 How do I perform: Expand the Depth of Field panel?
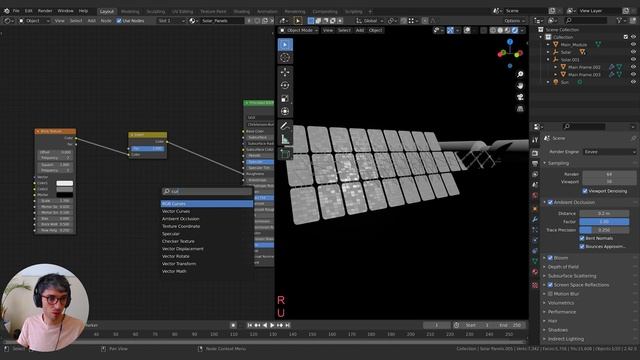point(563,267)
